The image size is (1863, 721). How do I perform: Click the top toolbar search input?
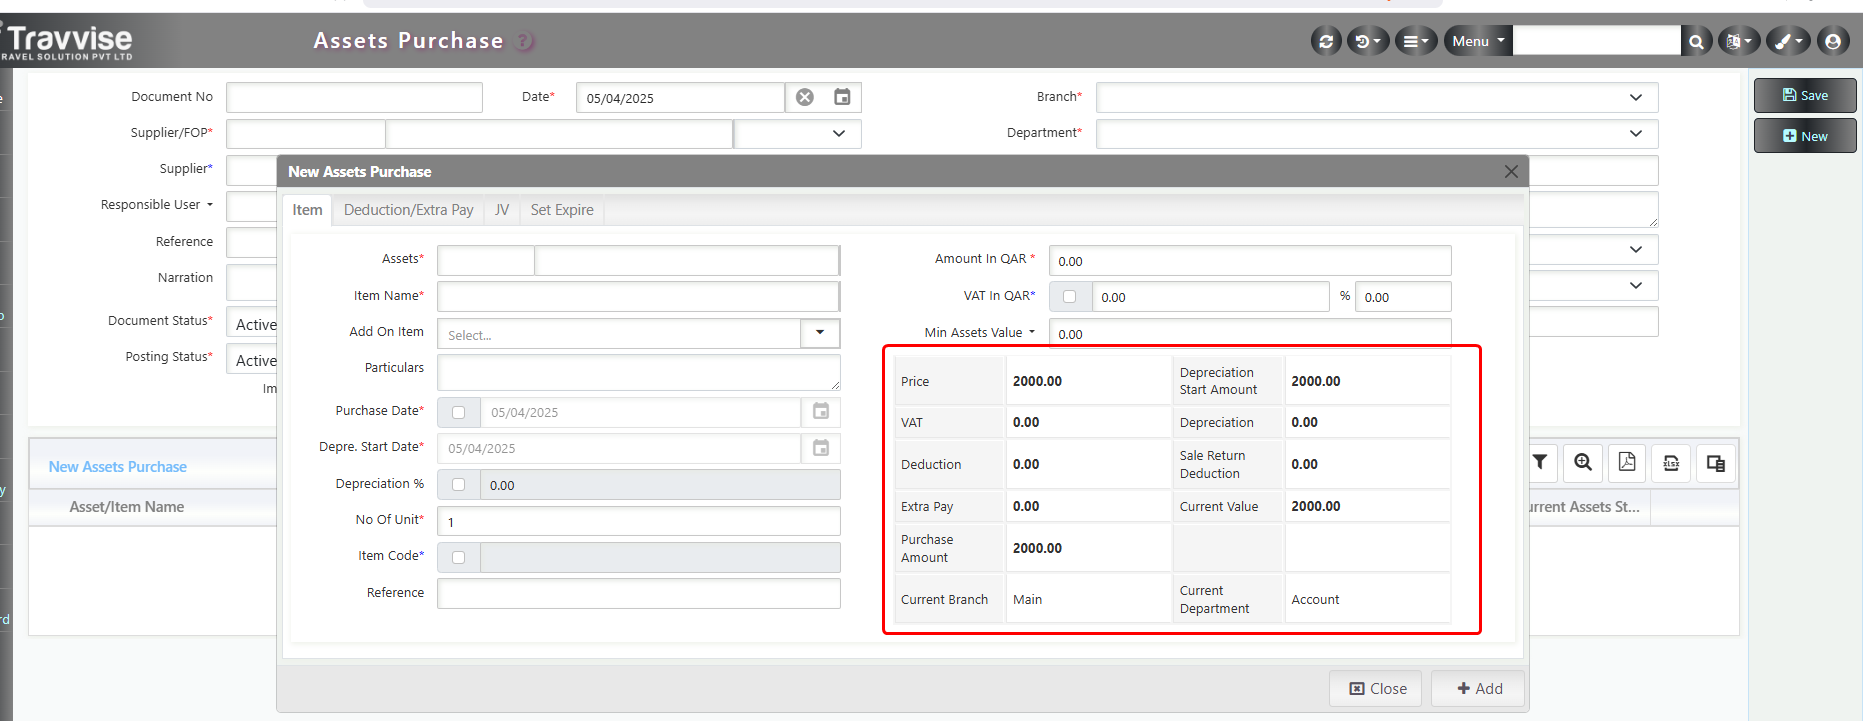tap(1597, 41)
